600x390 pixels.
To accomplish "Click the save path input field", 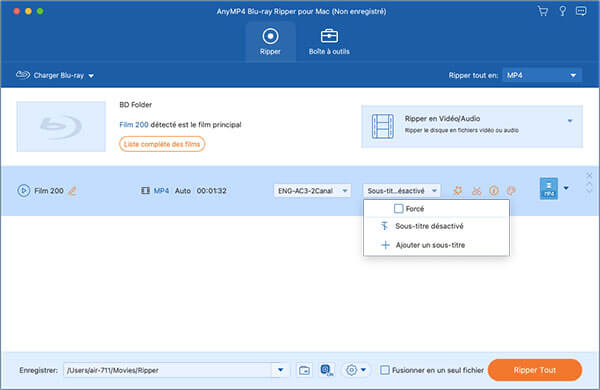I will 168,370.
